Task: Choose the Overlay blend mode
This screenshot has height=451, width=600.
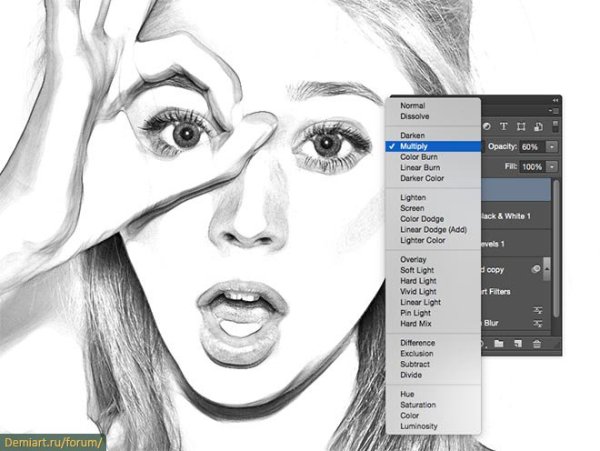Action: click(413, 259)
